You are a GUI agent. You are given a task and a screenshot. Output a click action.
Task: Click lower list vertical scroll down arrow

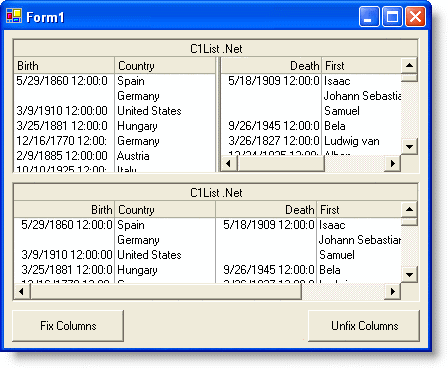pos(409,275)
